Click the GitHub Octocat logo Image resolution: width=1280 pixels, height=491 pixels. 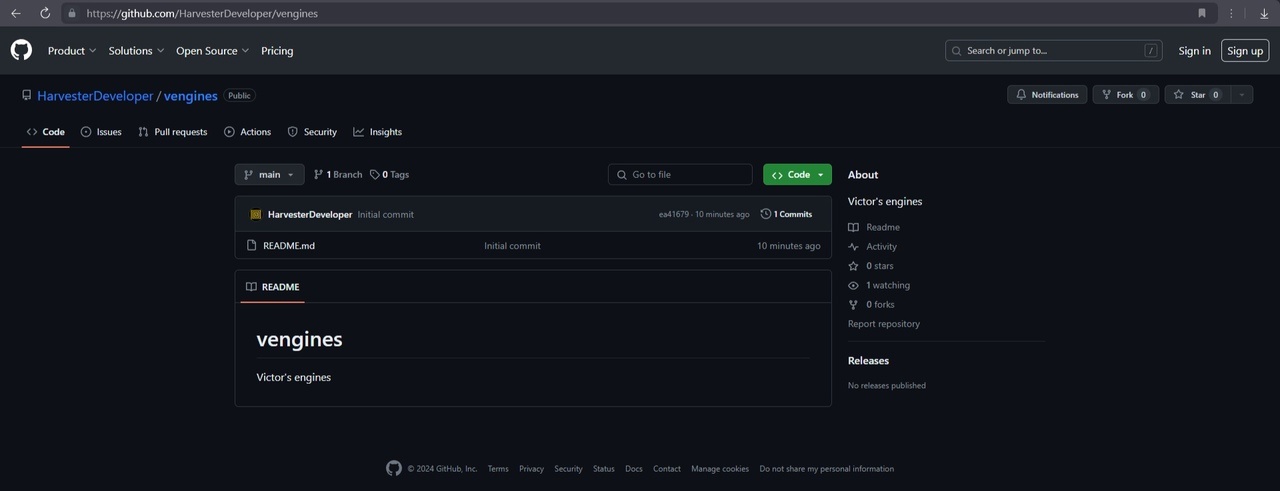pos(21,50)
